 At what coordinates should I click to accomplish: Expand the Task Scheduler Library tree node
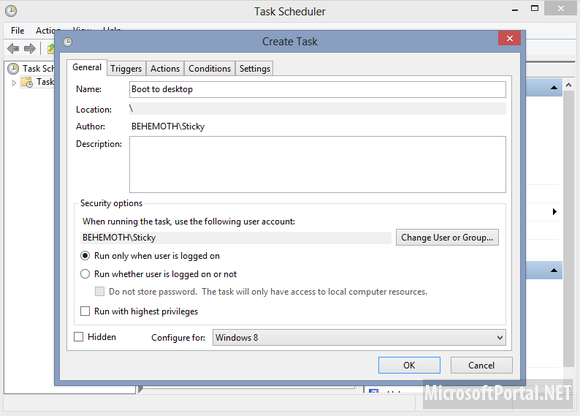pyautogui.click(x=14, y=82)
